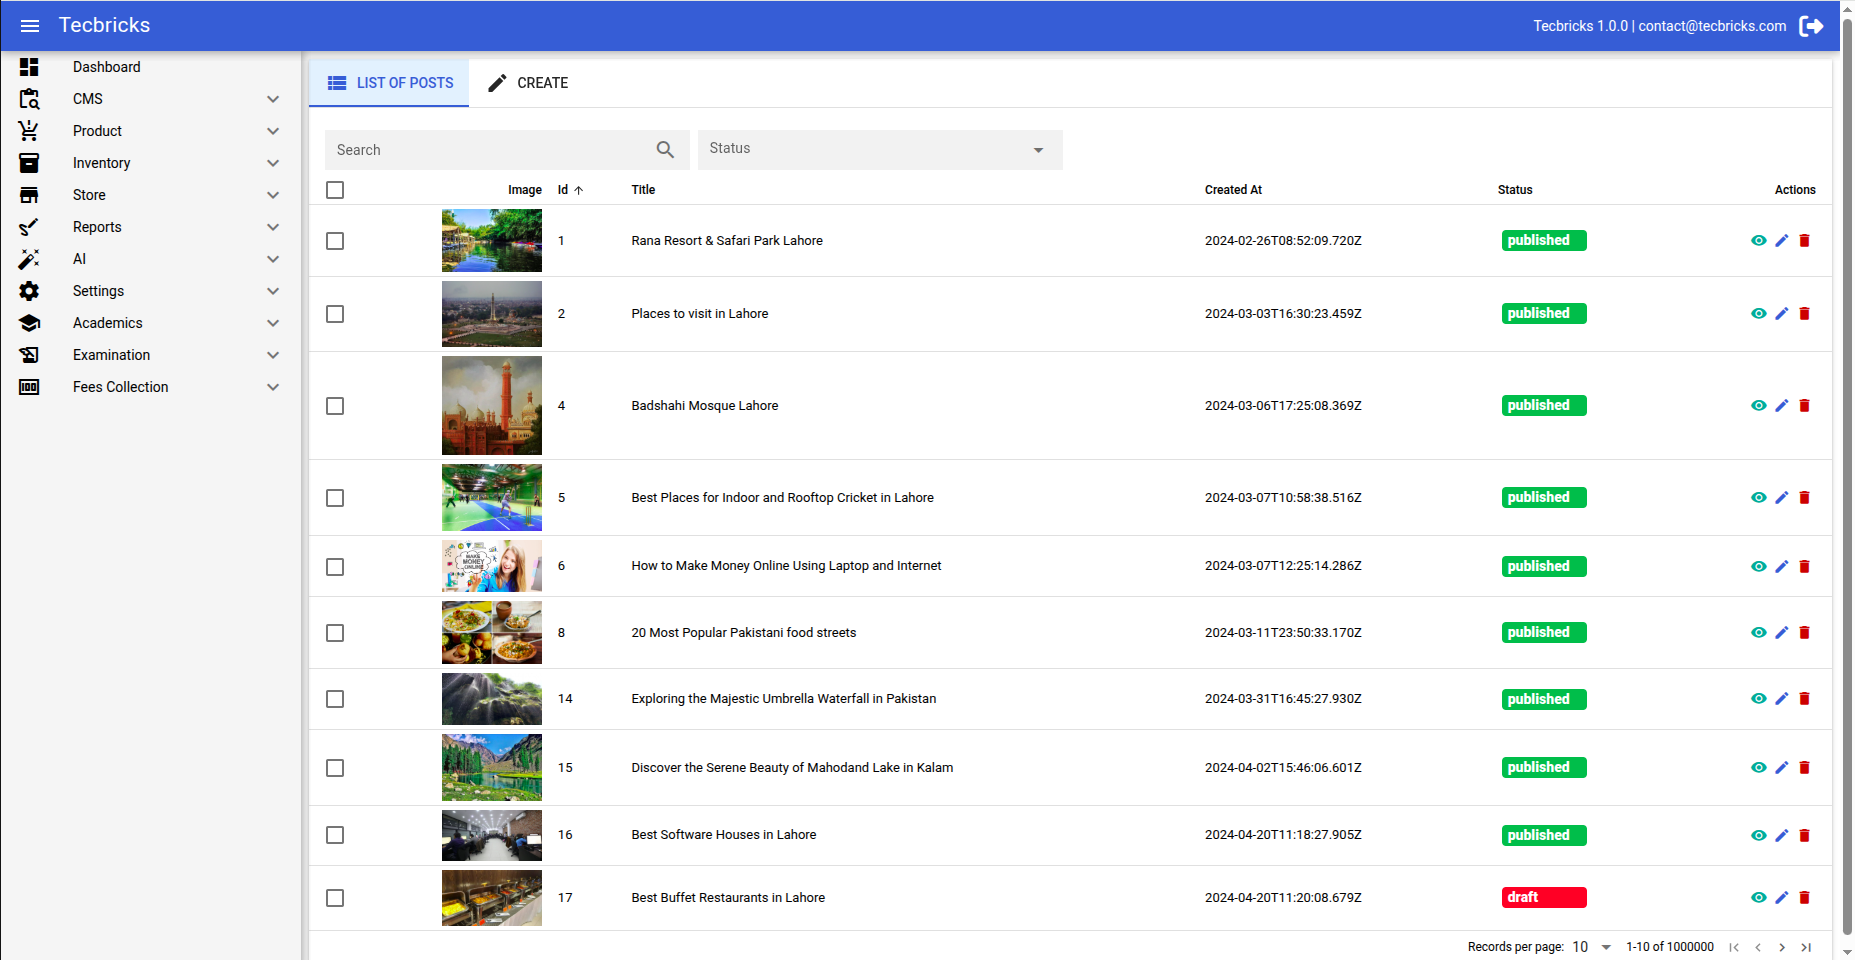Sort the table by Id column
Viewport: 1855px width, 960px height.
570,190
